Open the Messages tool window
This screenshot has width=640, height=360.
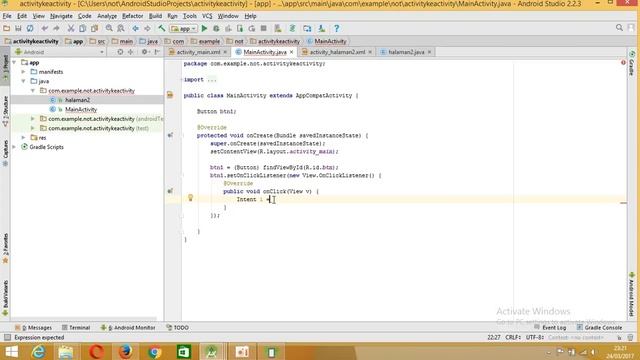pyautogui.click(x=33, y=327)
